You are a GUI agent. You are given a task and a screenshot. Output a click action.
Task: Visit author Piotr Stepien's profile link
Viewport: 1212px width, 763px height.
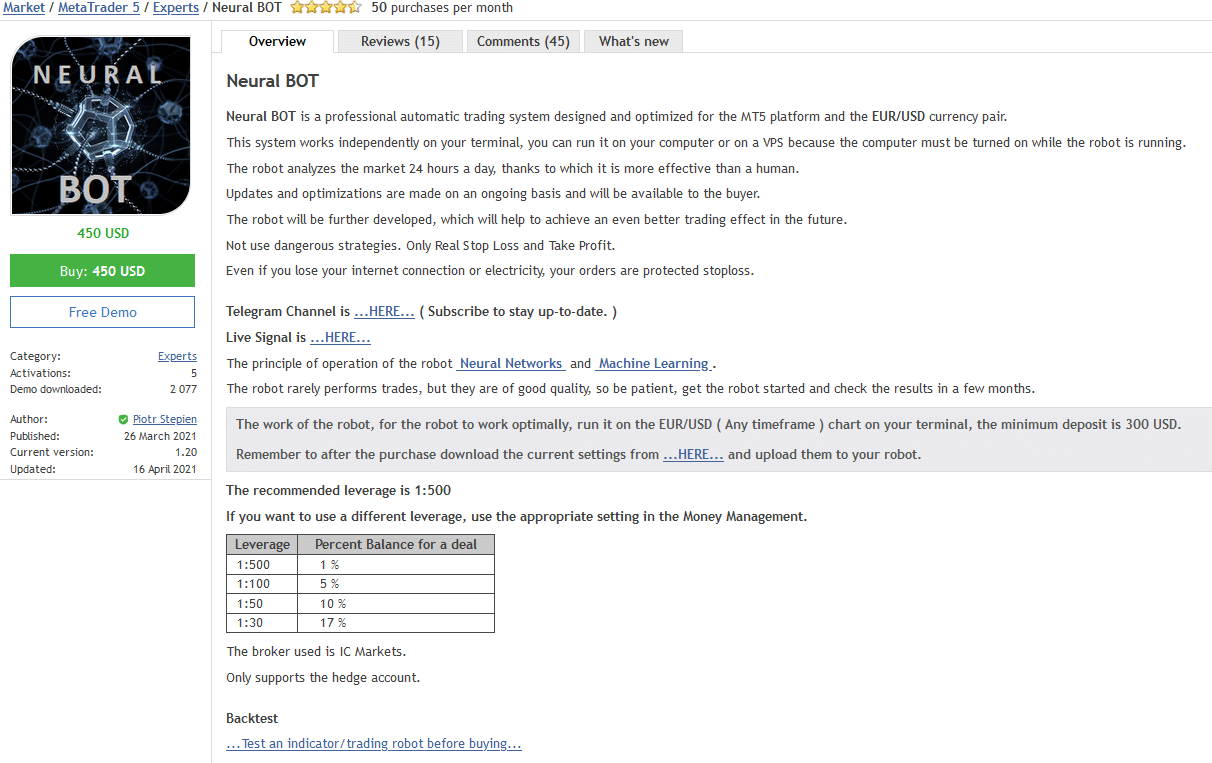165,420
